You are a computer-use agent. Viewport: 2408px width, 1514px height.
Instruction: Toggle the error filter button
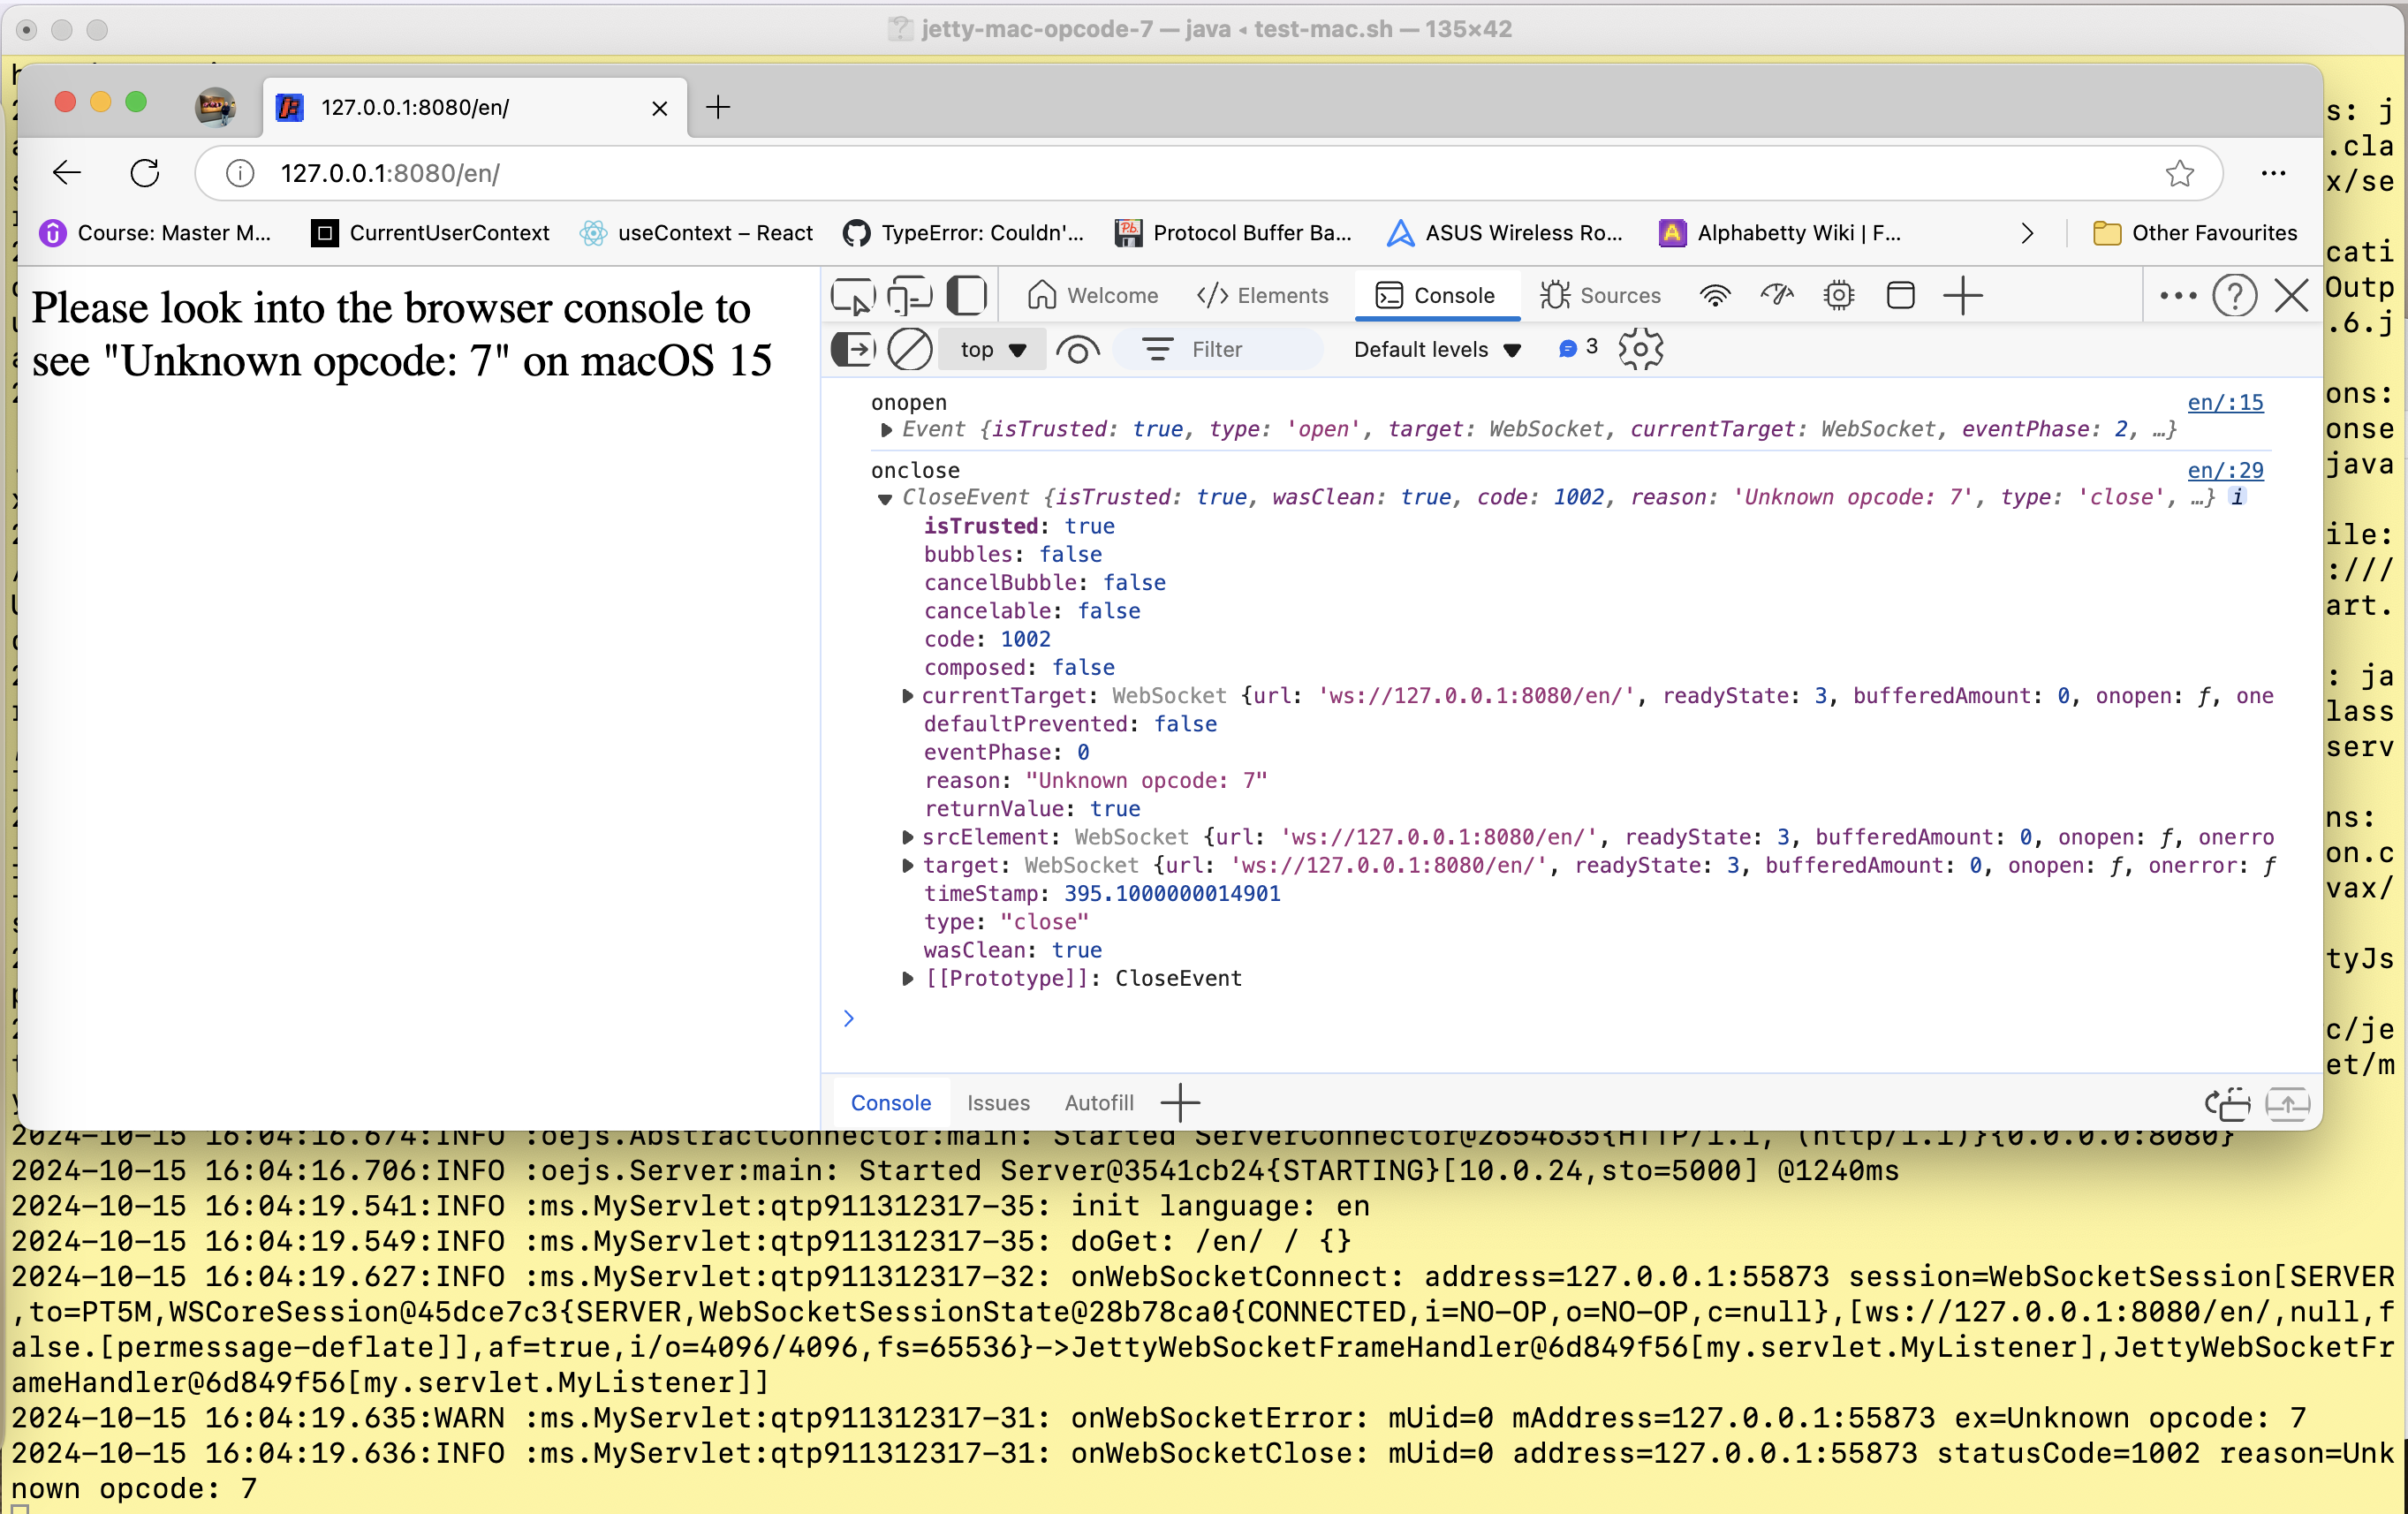[x=1574, y=347]
